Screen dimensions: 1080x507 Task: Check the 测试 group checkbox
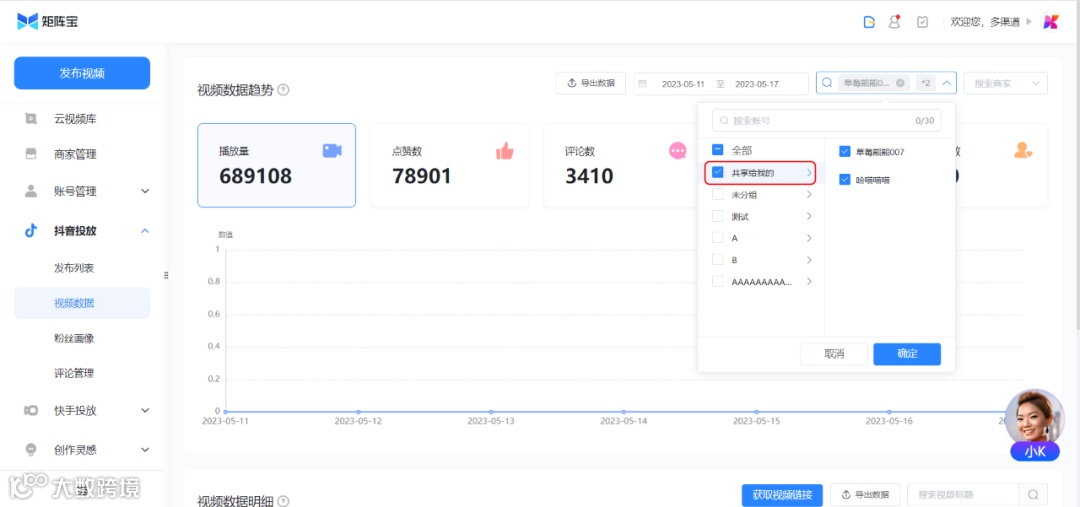click(717, 216)
